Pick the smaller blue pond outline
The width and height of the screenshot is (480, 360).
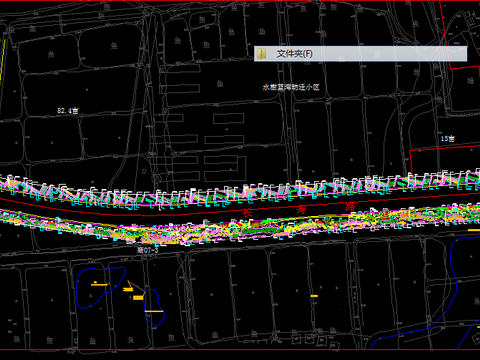pyautogui.click(x=154, y=307)
